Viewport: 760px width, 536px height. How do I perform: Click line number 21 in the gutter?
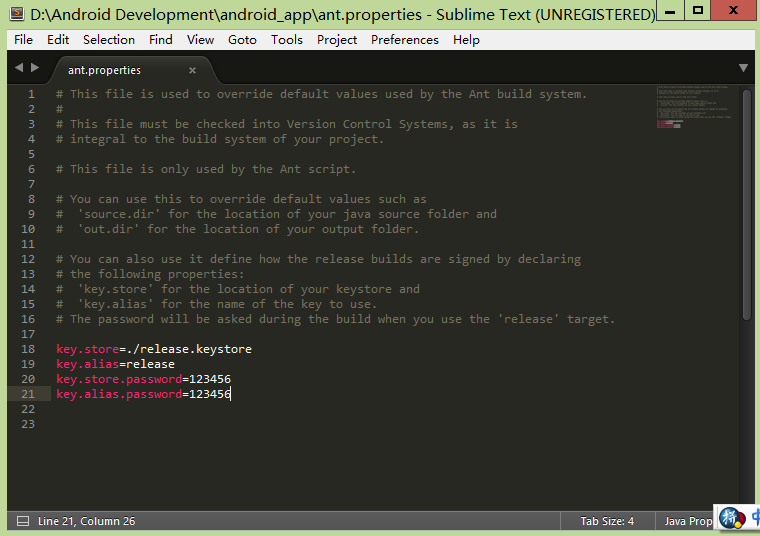coord(28,394)
